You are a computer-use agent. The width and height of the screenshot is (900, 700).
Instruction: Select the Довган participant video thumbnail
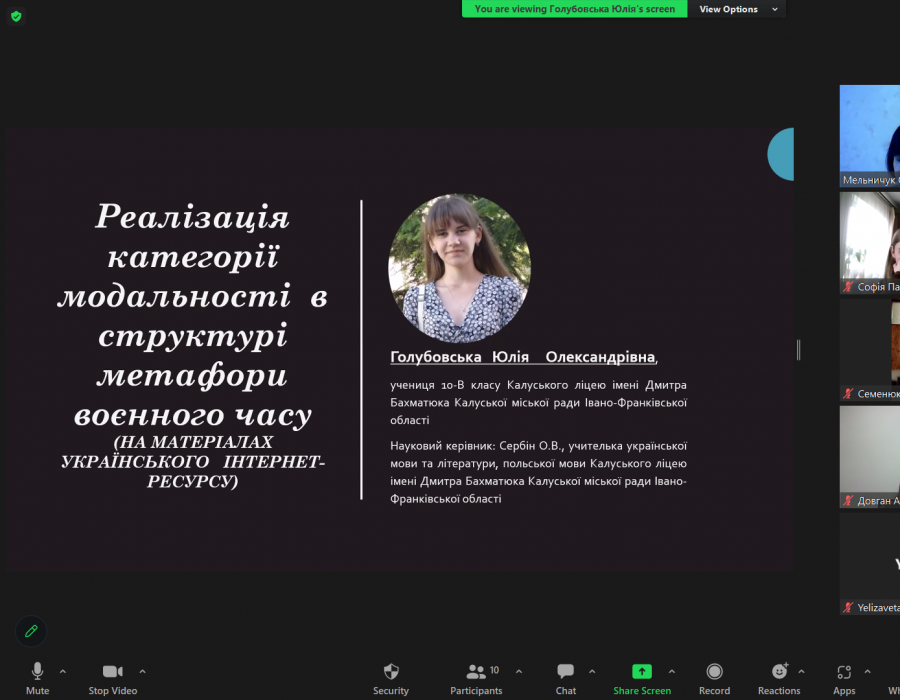pos(870,455)
